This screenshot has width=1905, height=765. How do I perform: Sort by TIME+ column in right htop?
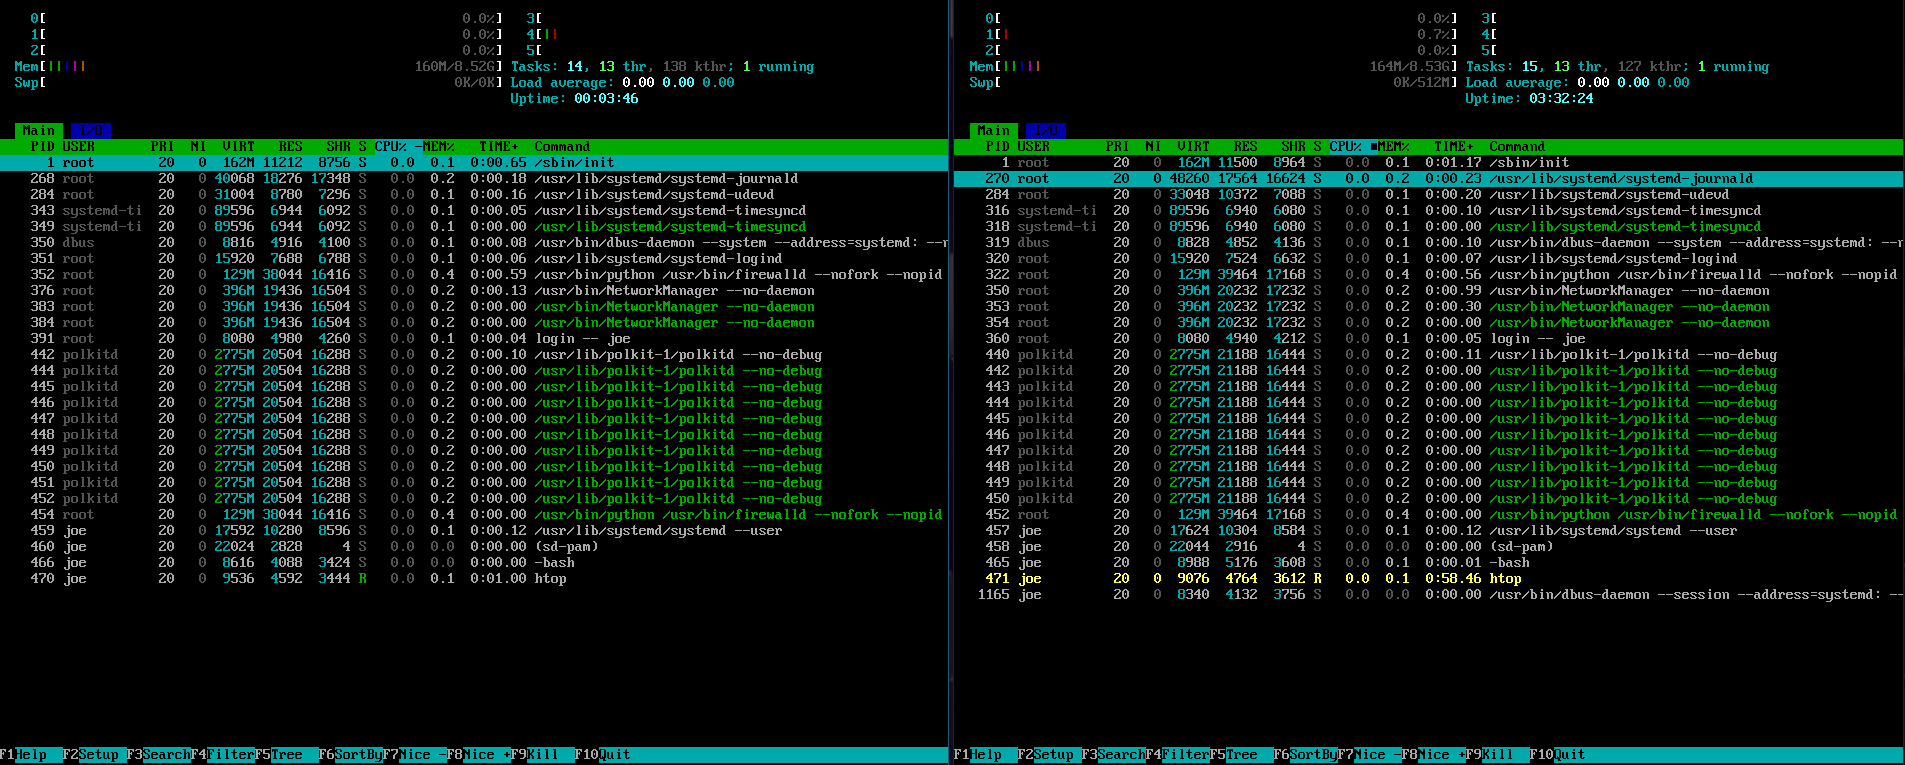point(1454,147)
